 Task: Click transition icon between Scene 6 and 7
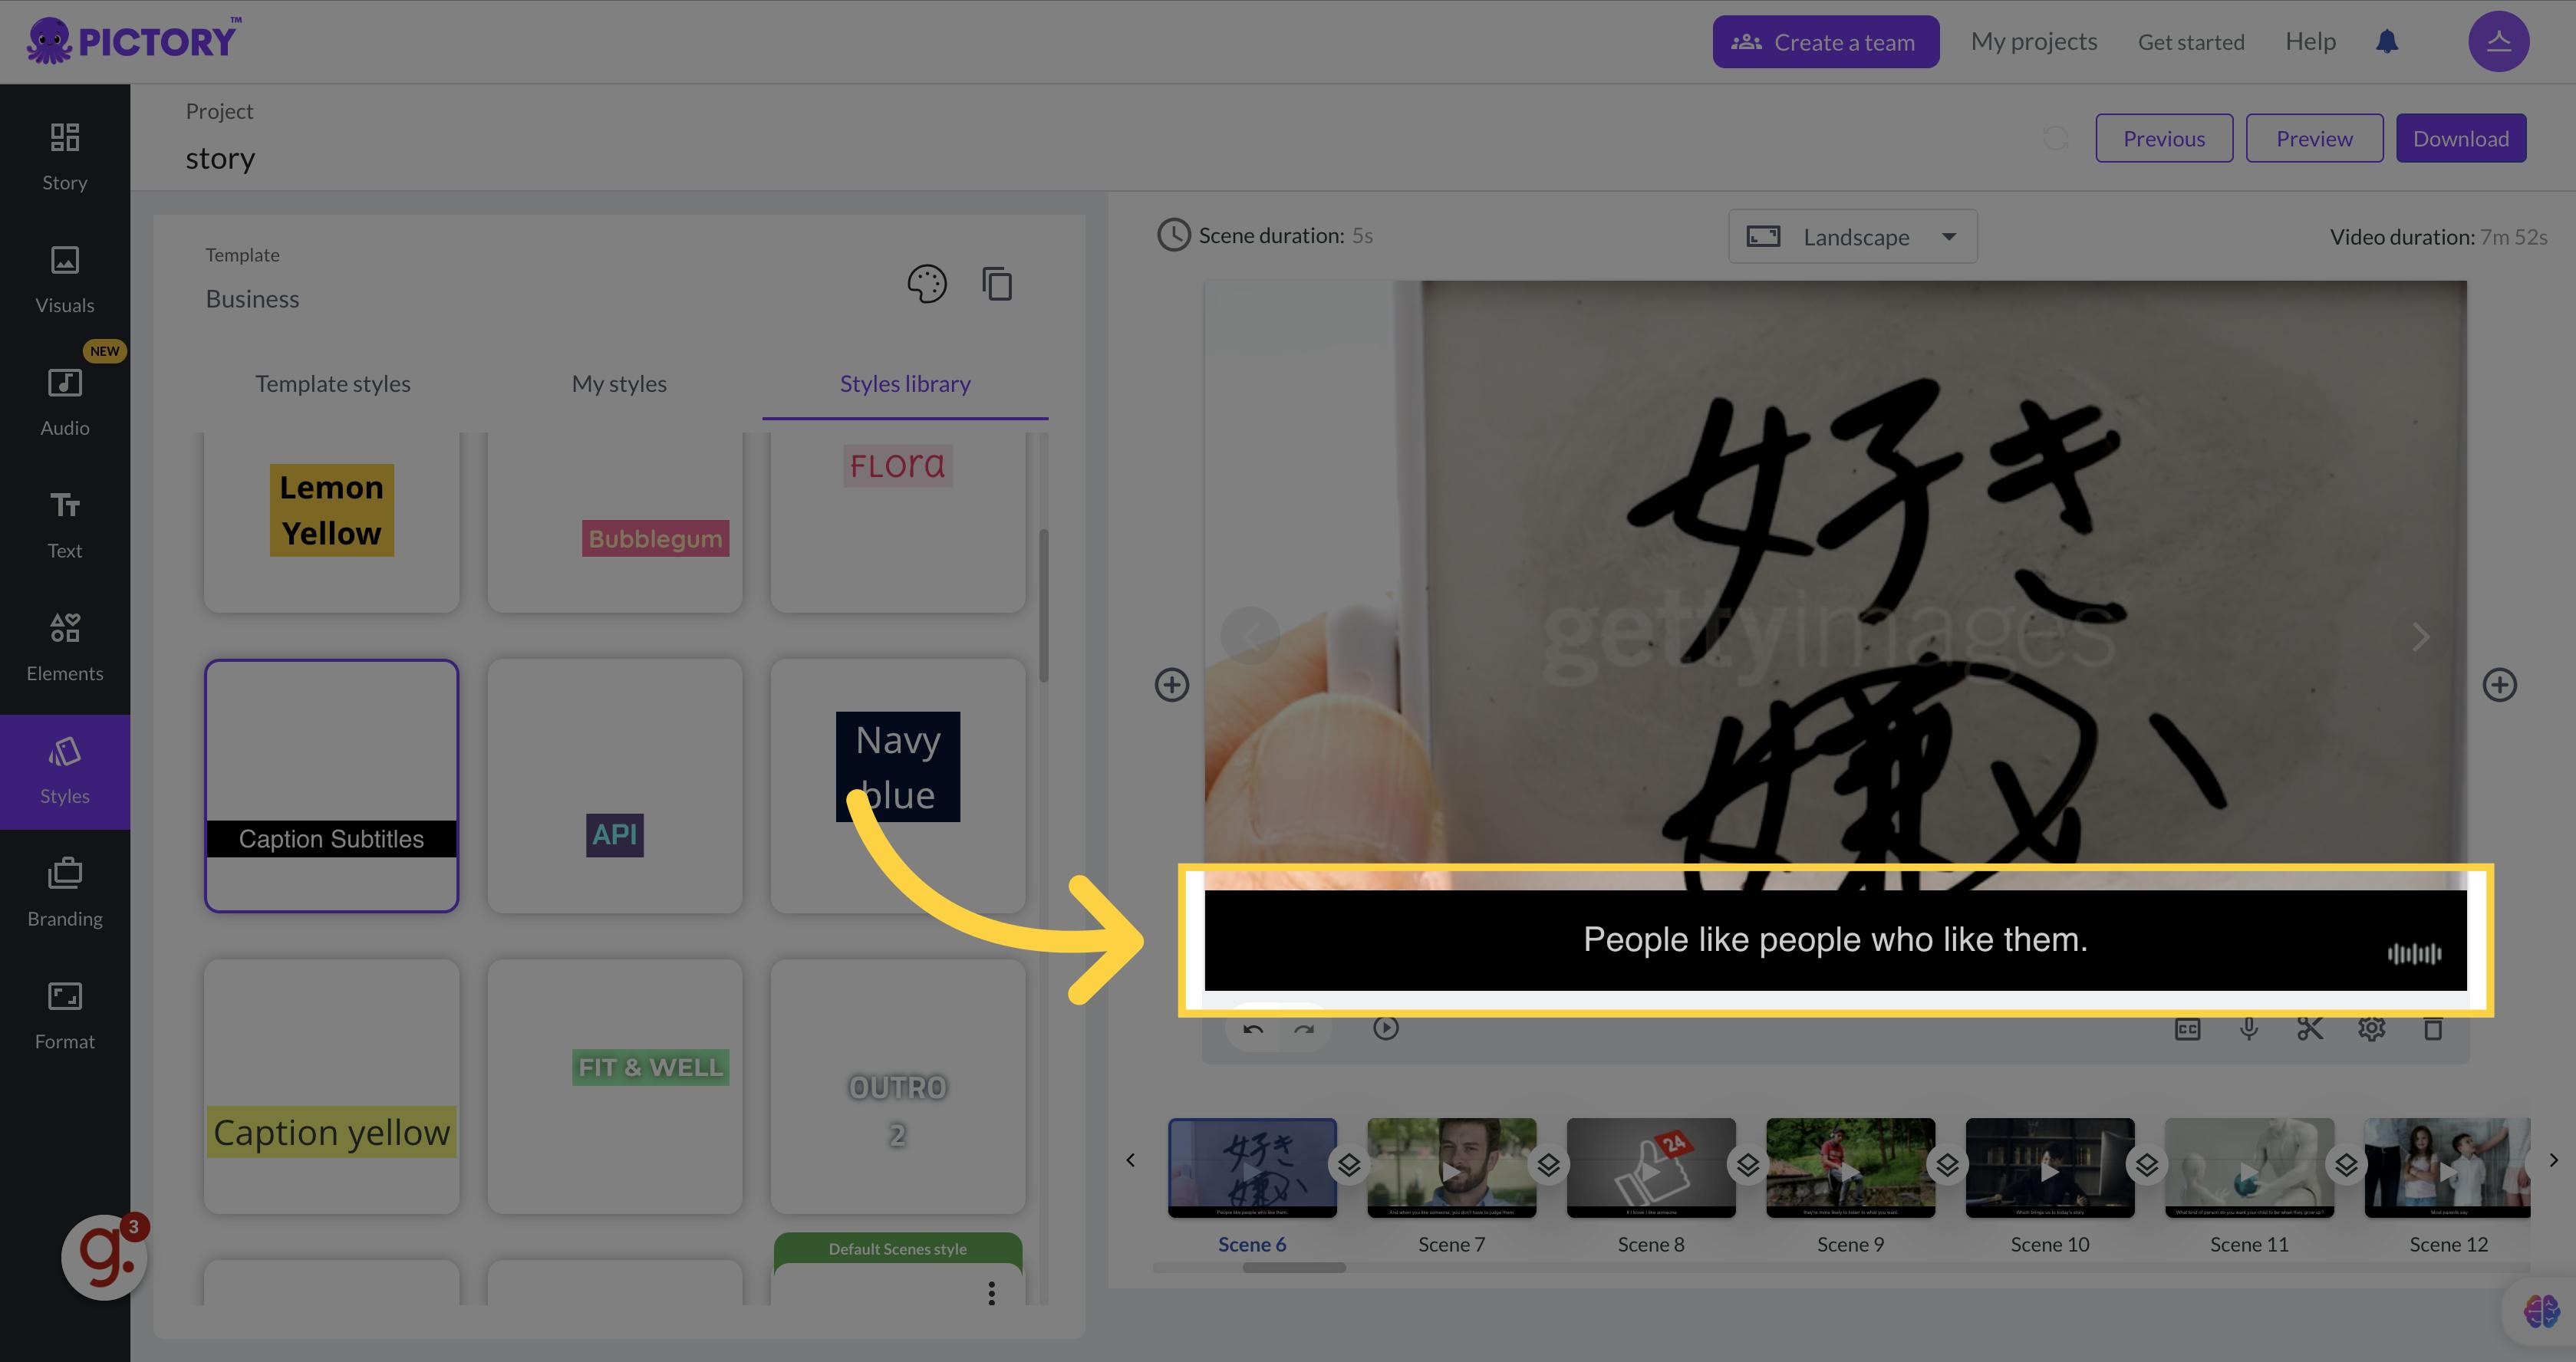click(1349, 1165)
